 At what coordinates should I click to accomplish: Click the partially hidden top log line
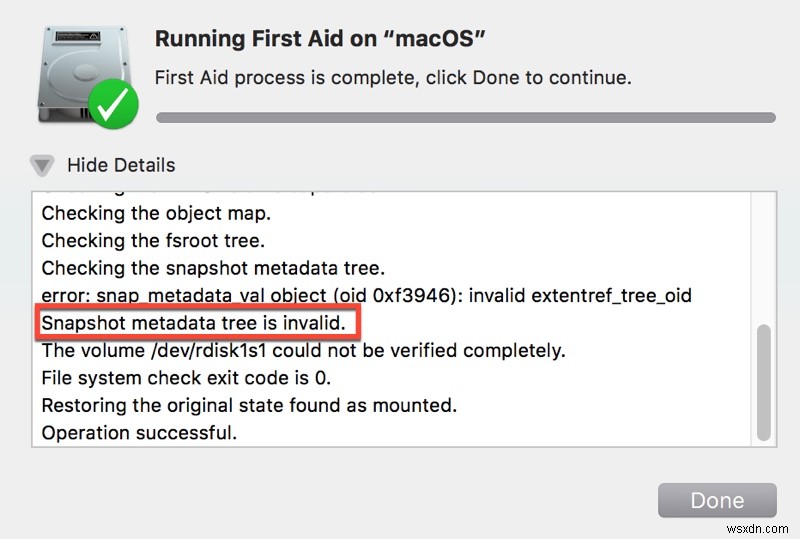tap(210, 190)
